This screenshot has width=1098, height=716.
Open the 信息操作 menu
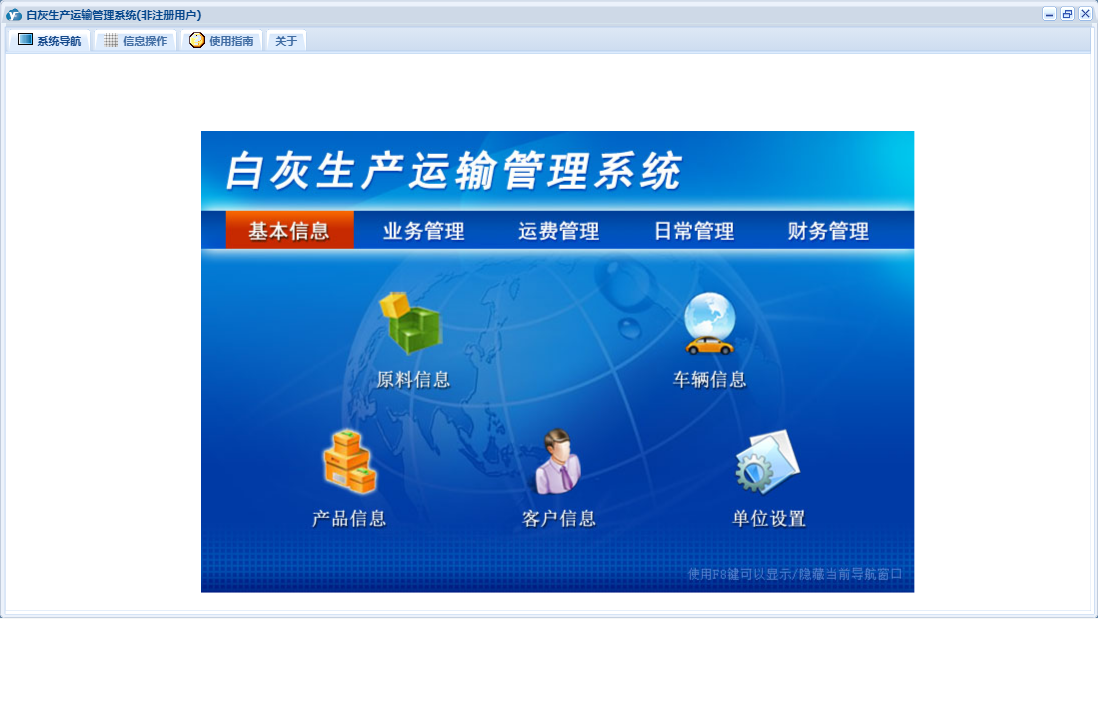136,41
